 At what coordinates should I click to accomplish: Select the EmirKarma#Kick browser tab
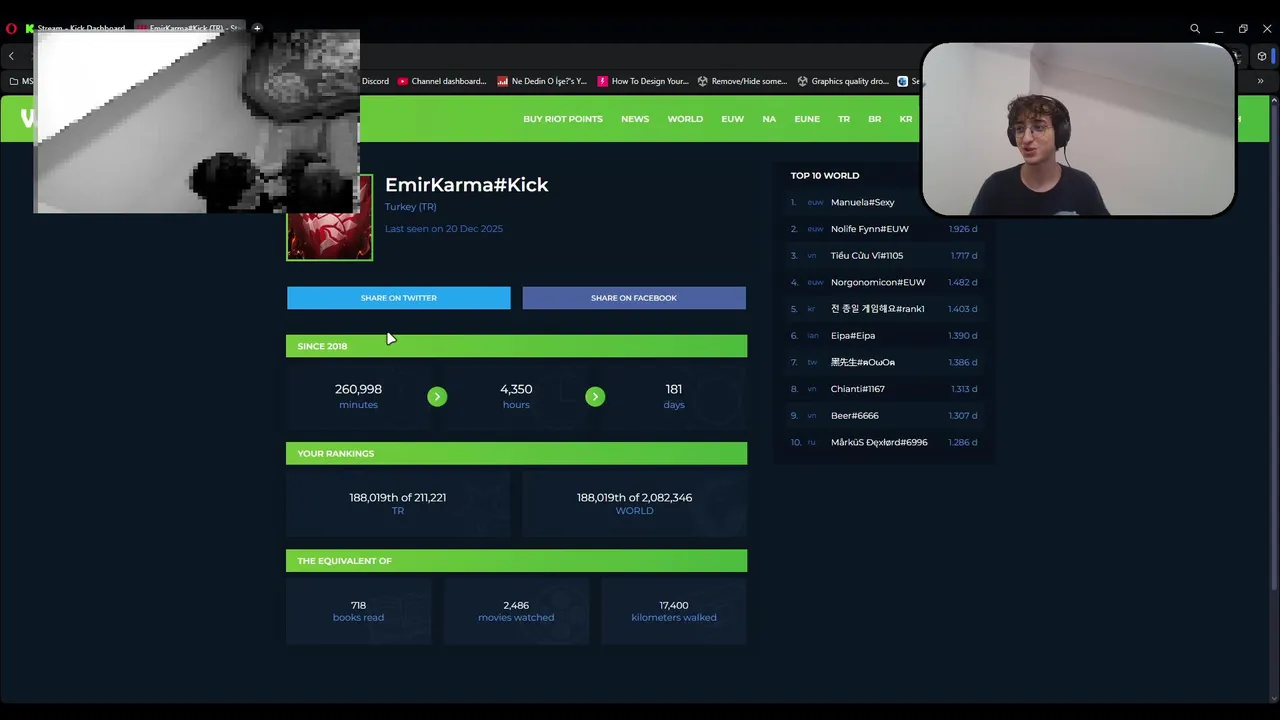[190, 28]
